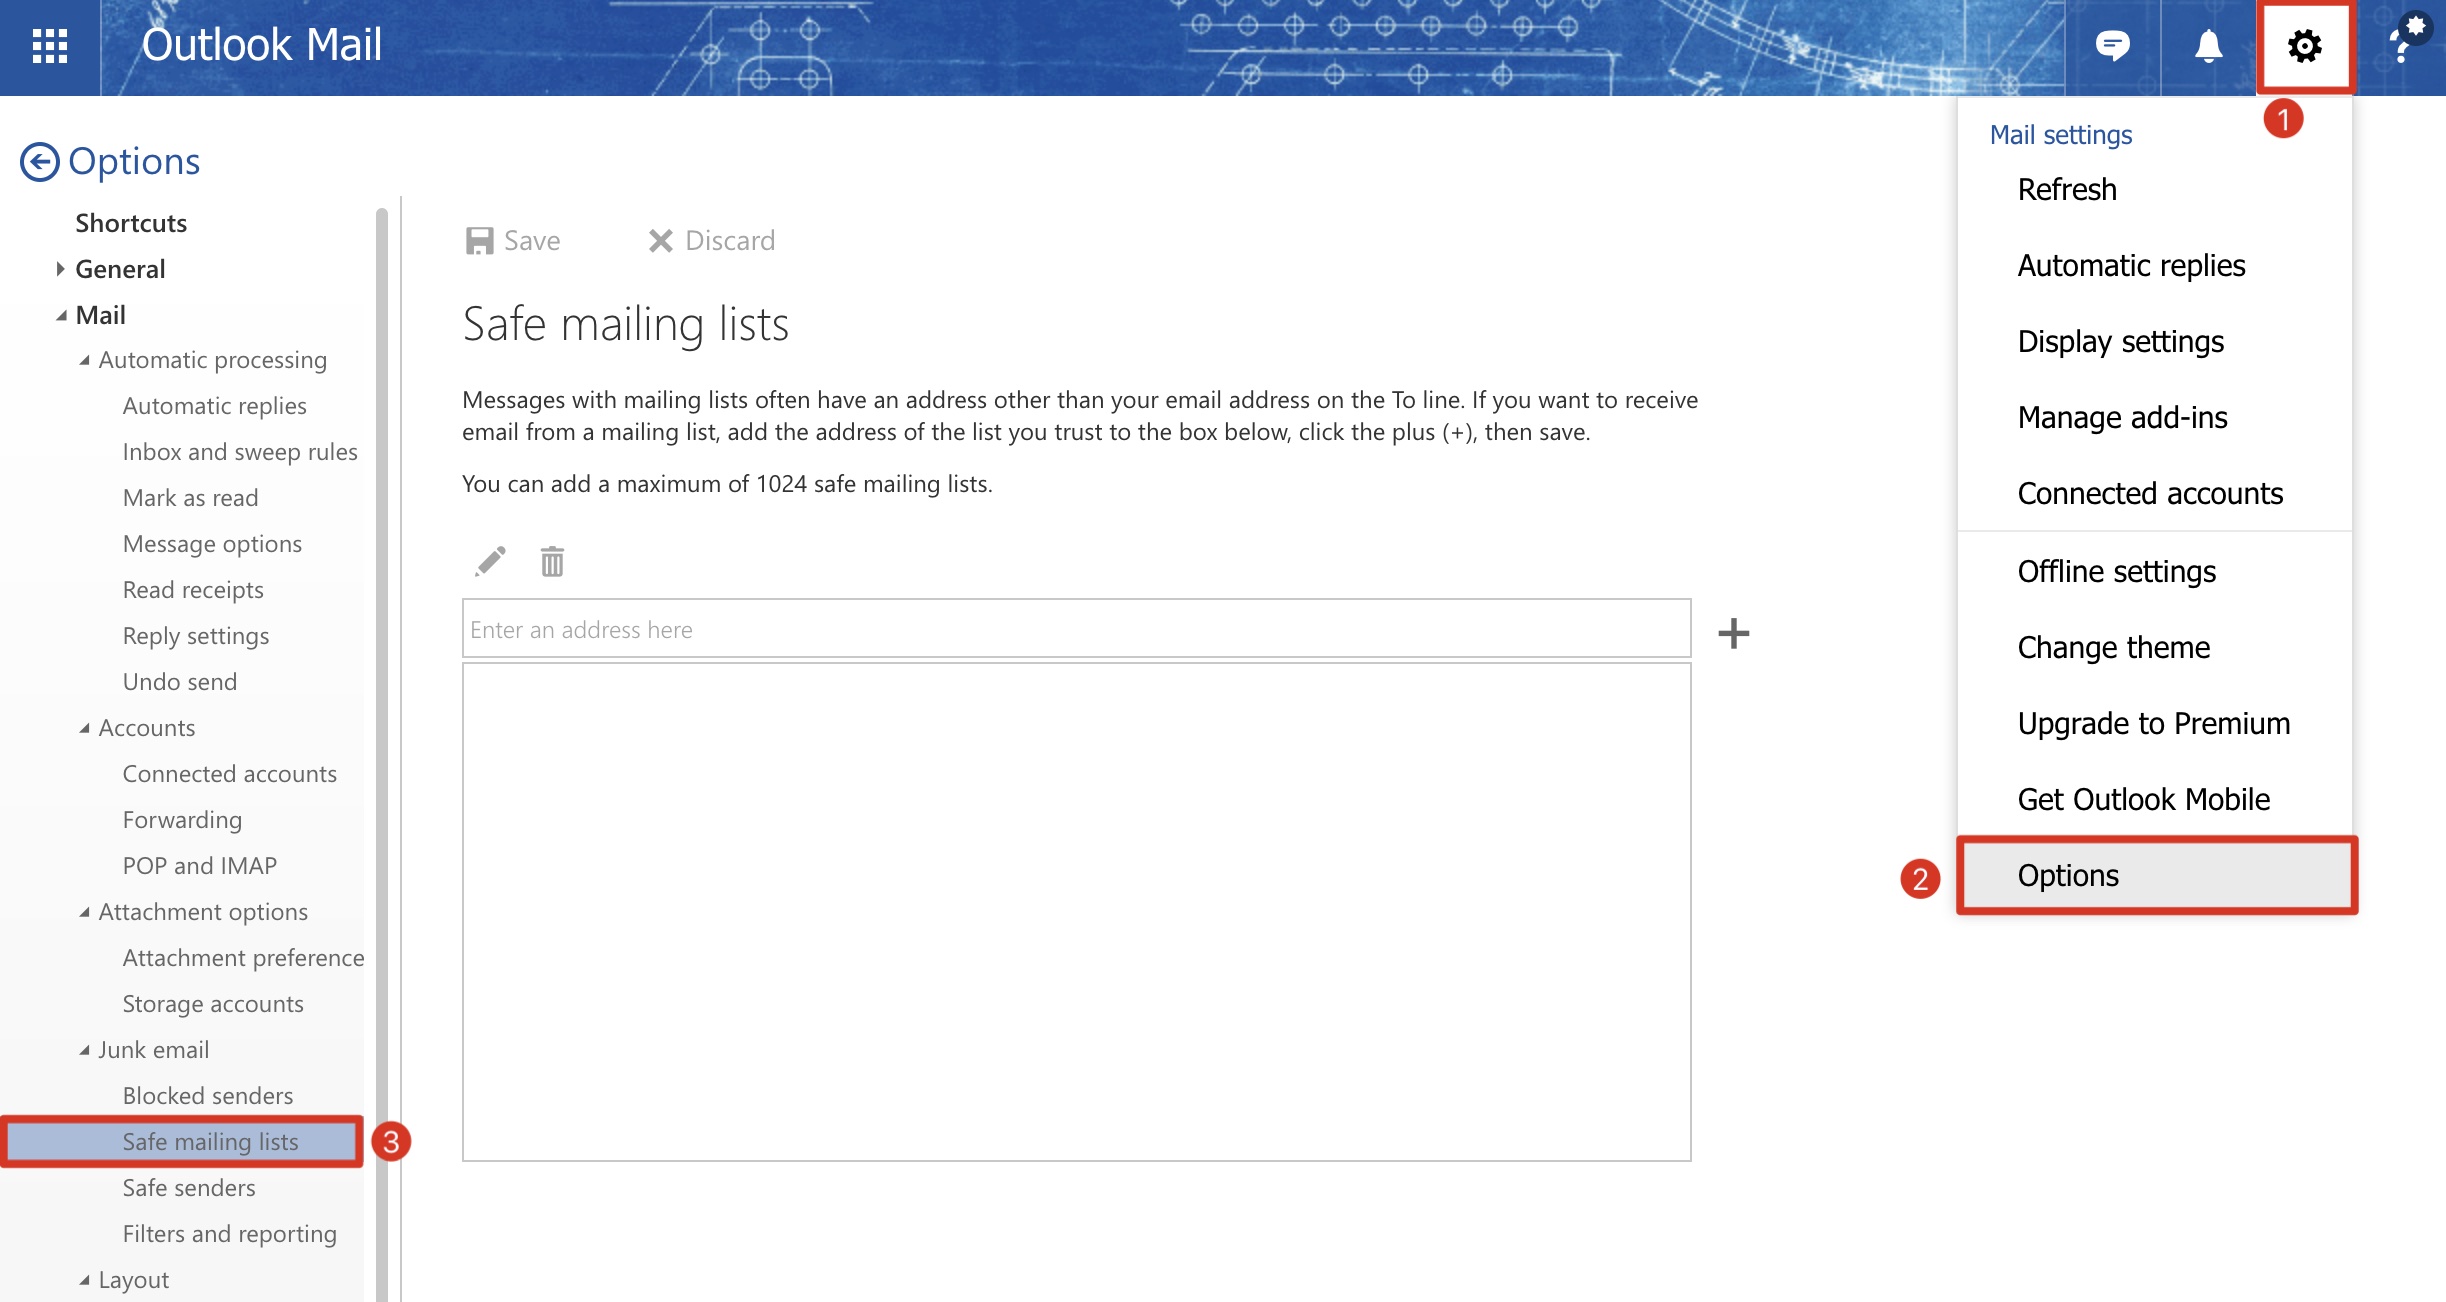Viewport: 2446px width, 1302px height.
Task: Open the notifications bell
Action: tap(2208, 46)
